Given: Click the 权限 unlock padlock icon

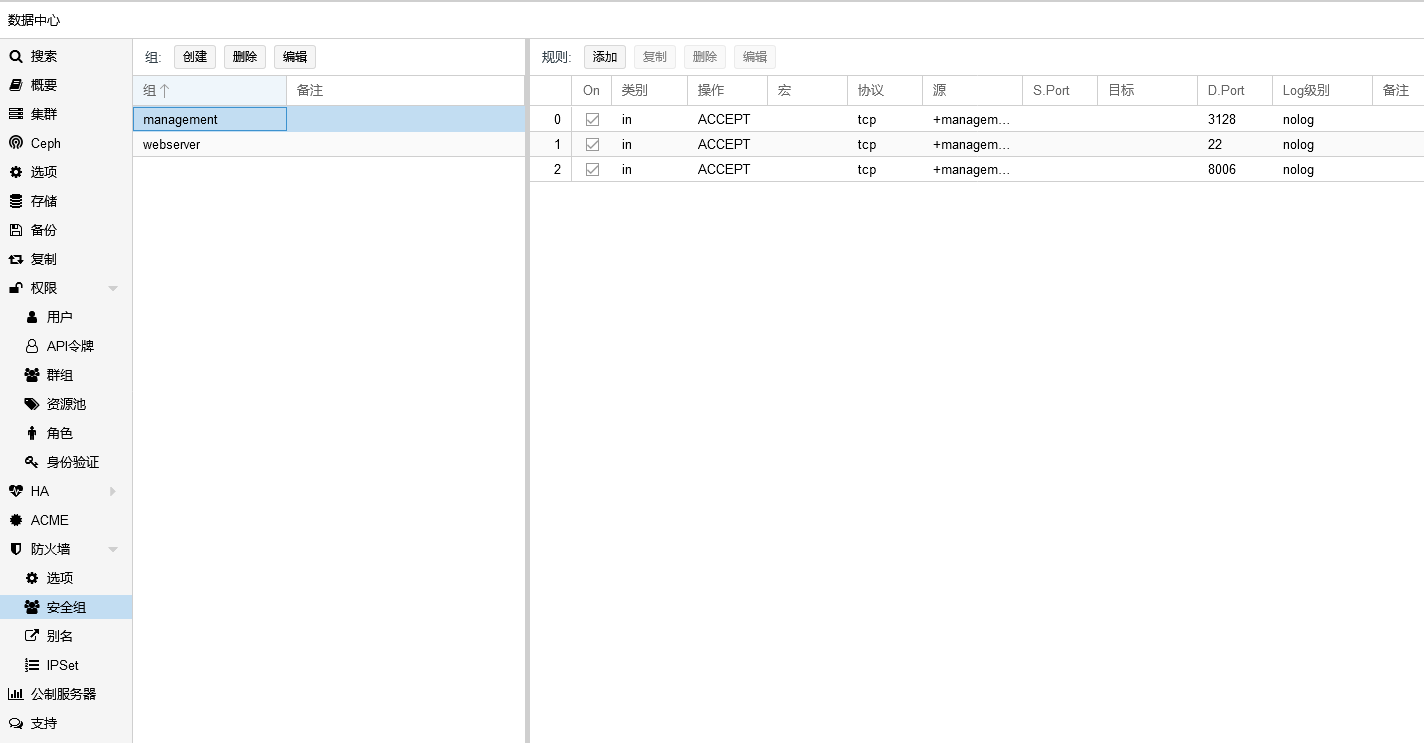Looking at the screenshot, I should click(x=16, y=288).
